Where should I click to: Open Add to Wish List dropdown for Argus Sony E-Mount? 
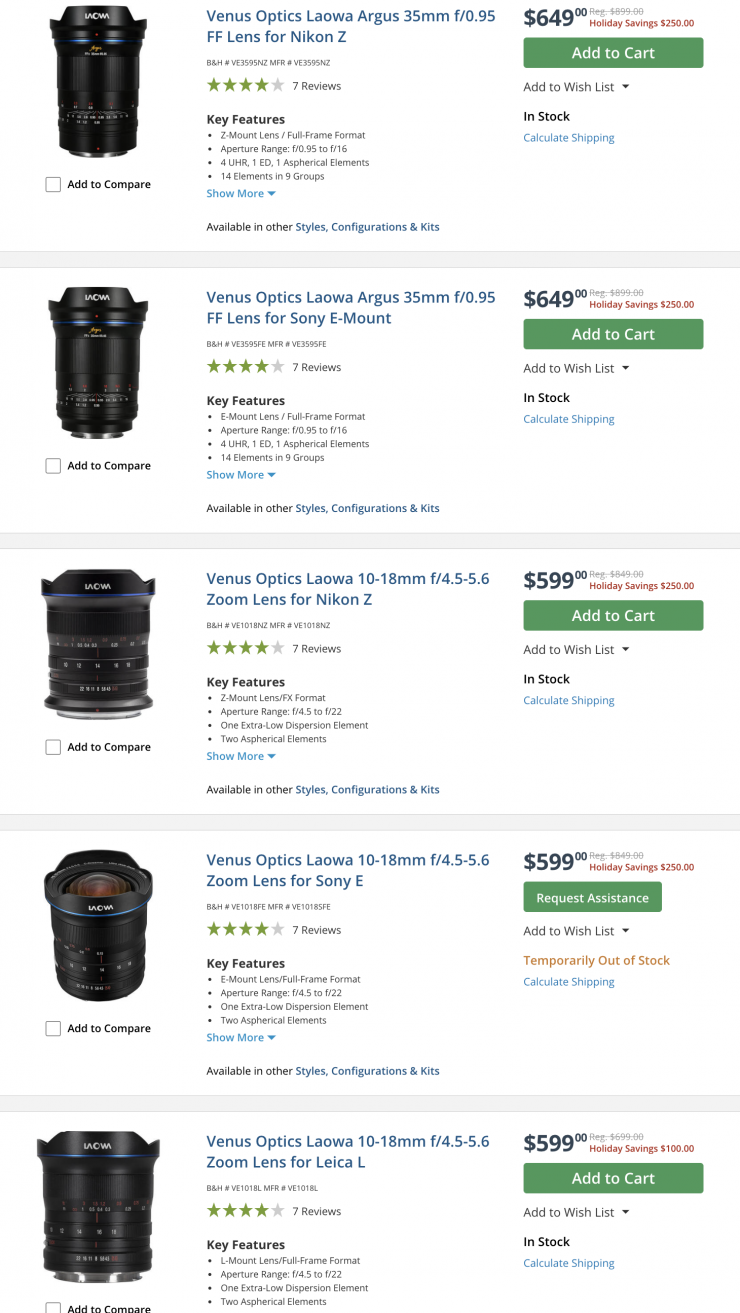[576, 368]
